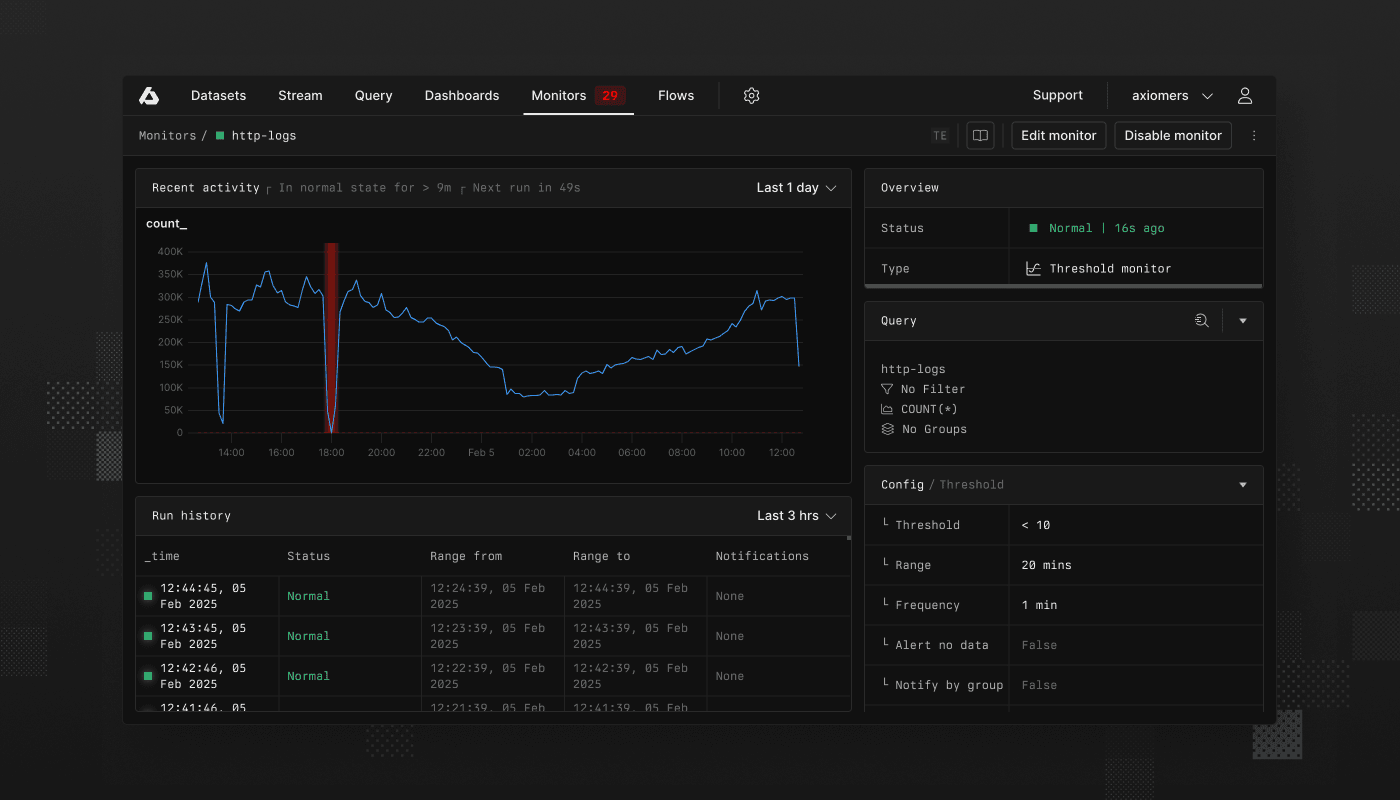Select the 12:43:45 run history row

pyautogui.click(x=493, y=636)
